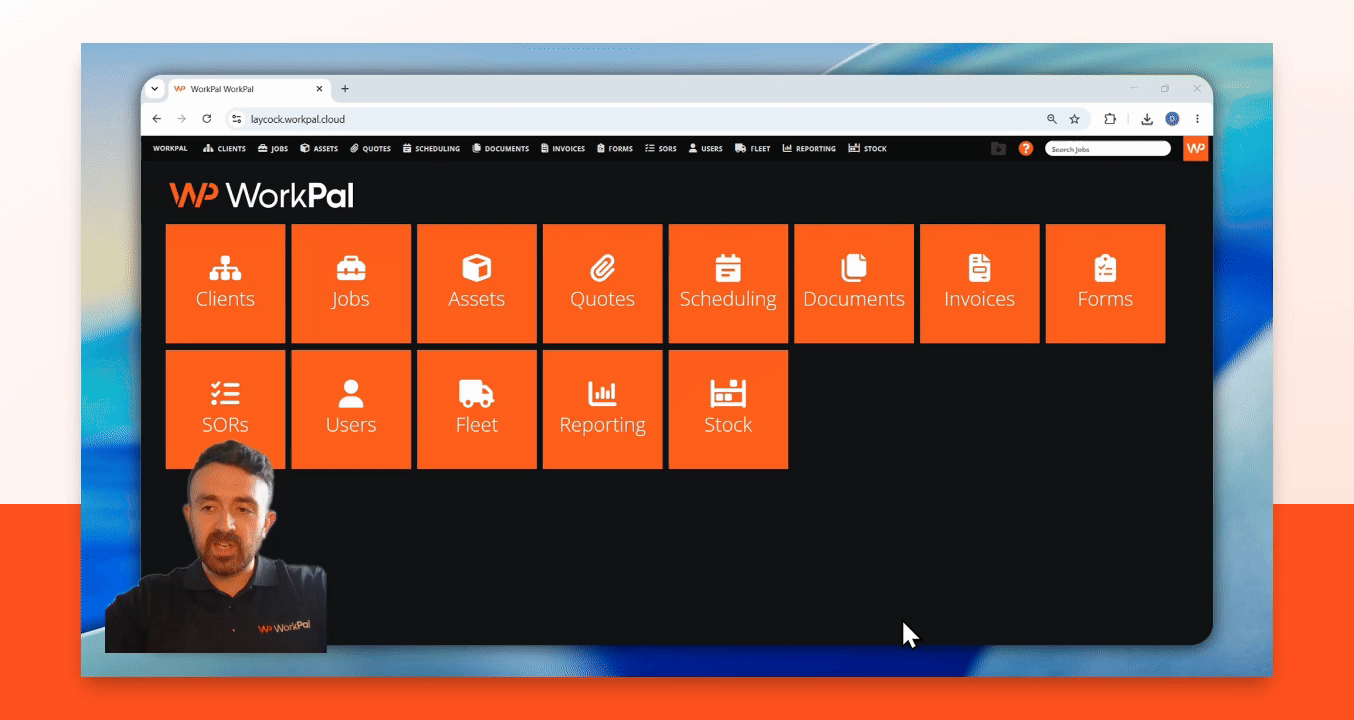Viewport: 1354px width, 720px height.
Task: Open the large orange Quotes tile
Action: pyautogui.click(x=602, y=284)
